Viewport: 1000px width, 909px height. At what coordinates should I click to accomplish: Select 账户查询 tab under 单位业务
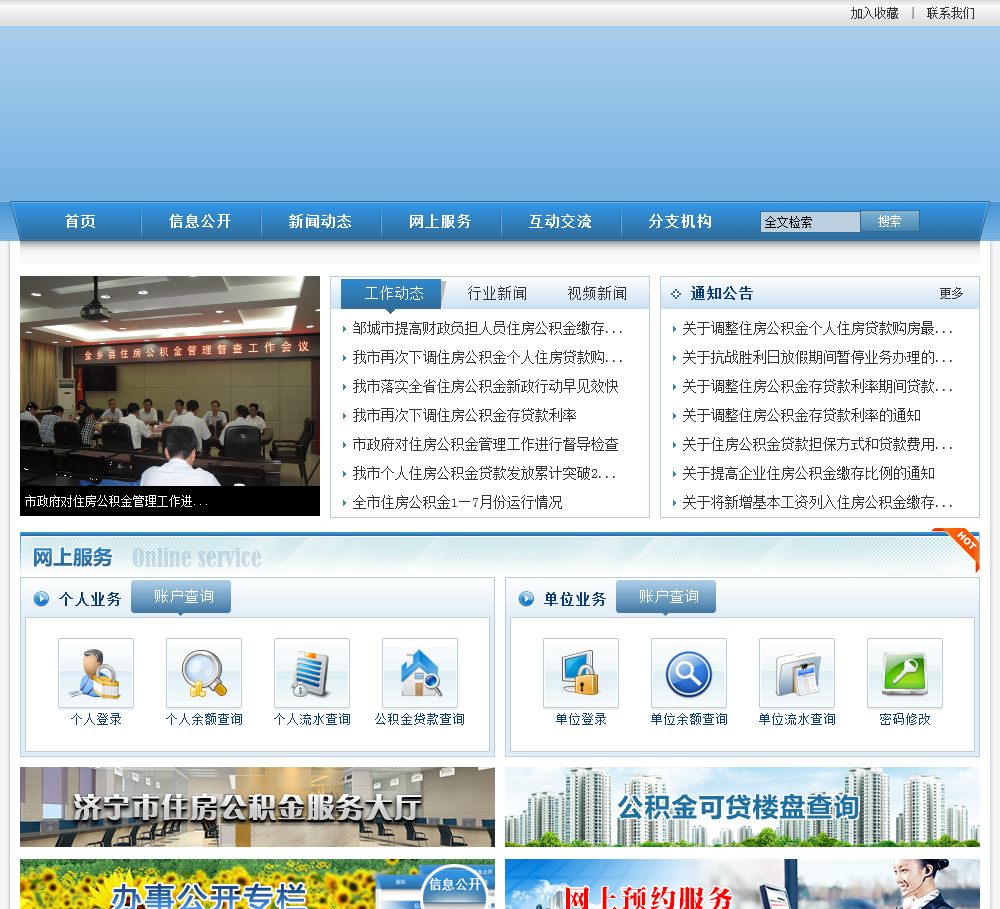tap(666, 596)
